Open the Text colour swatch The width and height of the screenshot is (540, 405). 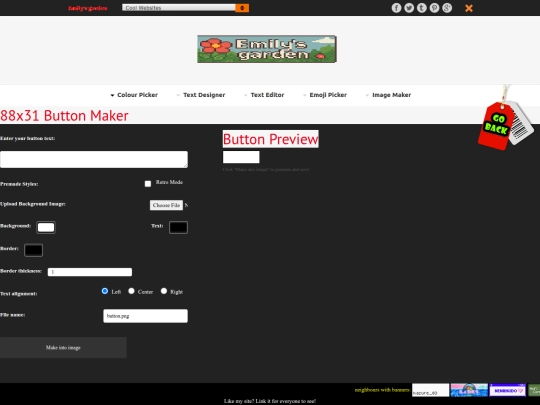[178, 227]
